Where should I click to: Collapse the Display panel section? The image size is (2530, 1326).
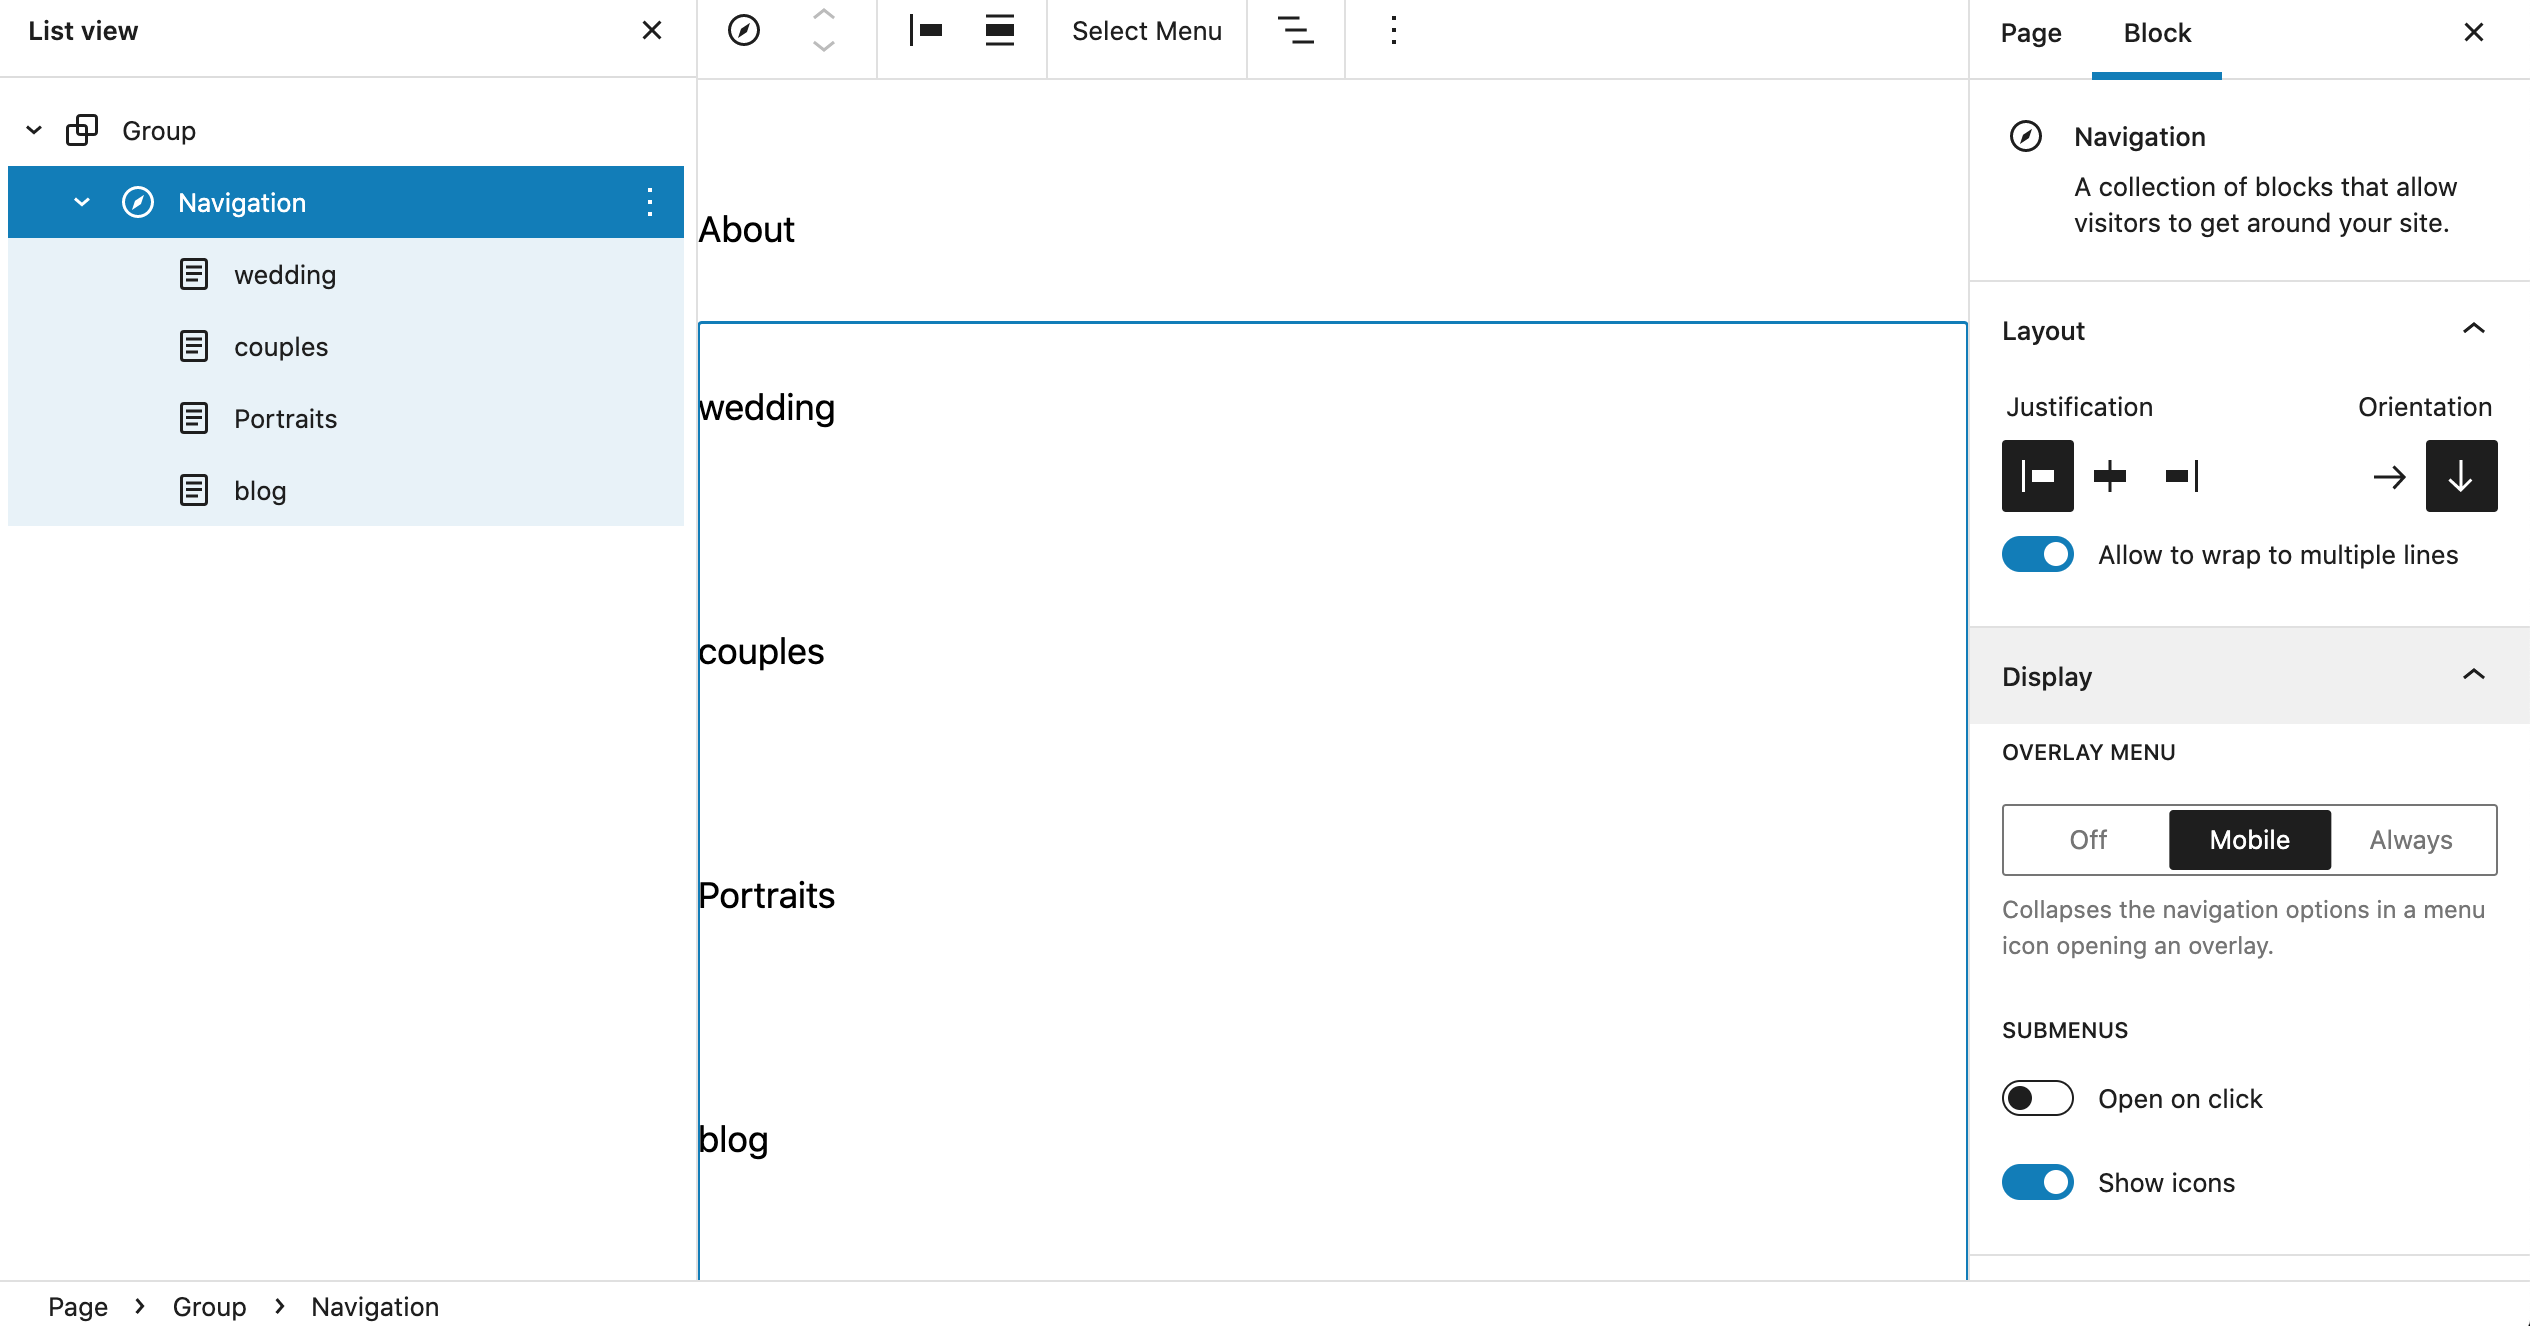click(x=2473, y=675)
